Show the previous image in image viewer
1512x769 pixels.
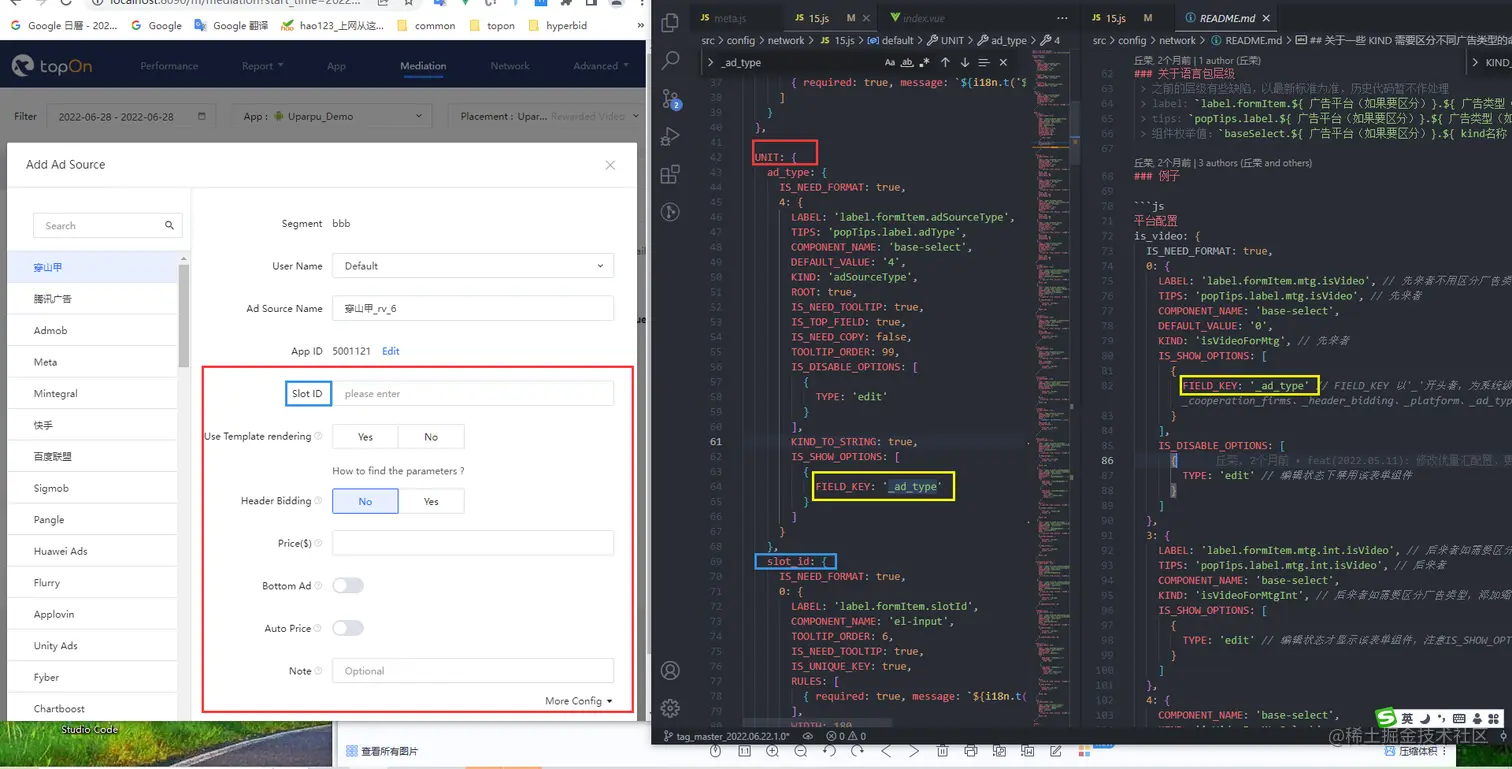click(886, 751)
